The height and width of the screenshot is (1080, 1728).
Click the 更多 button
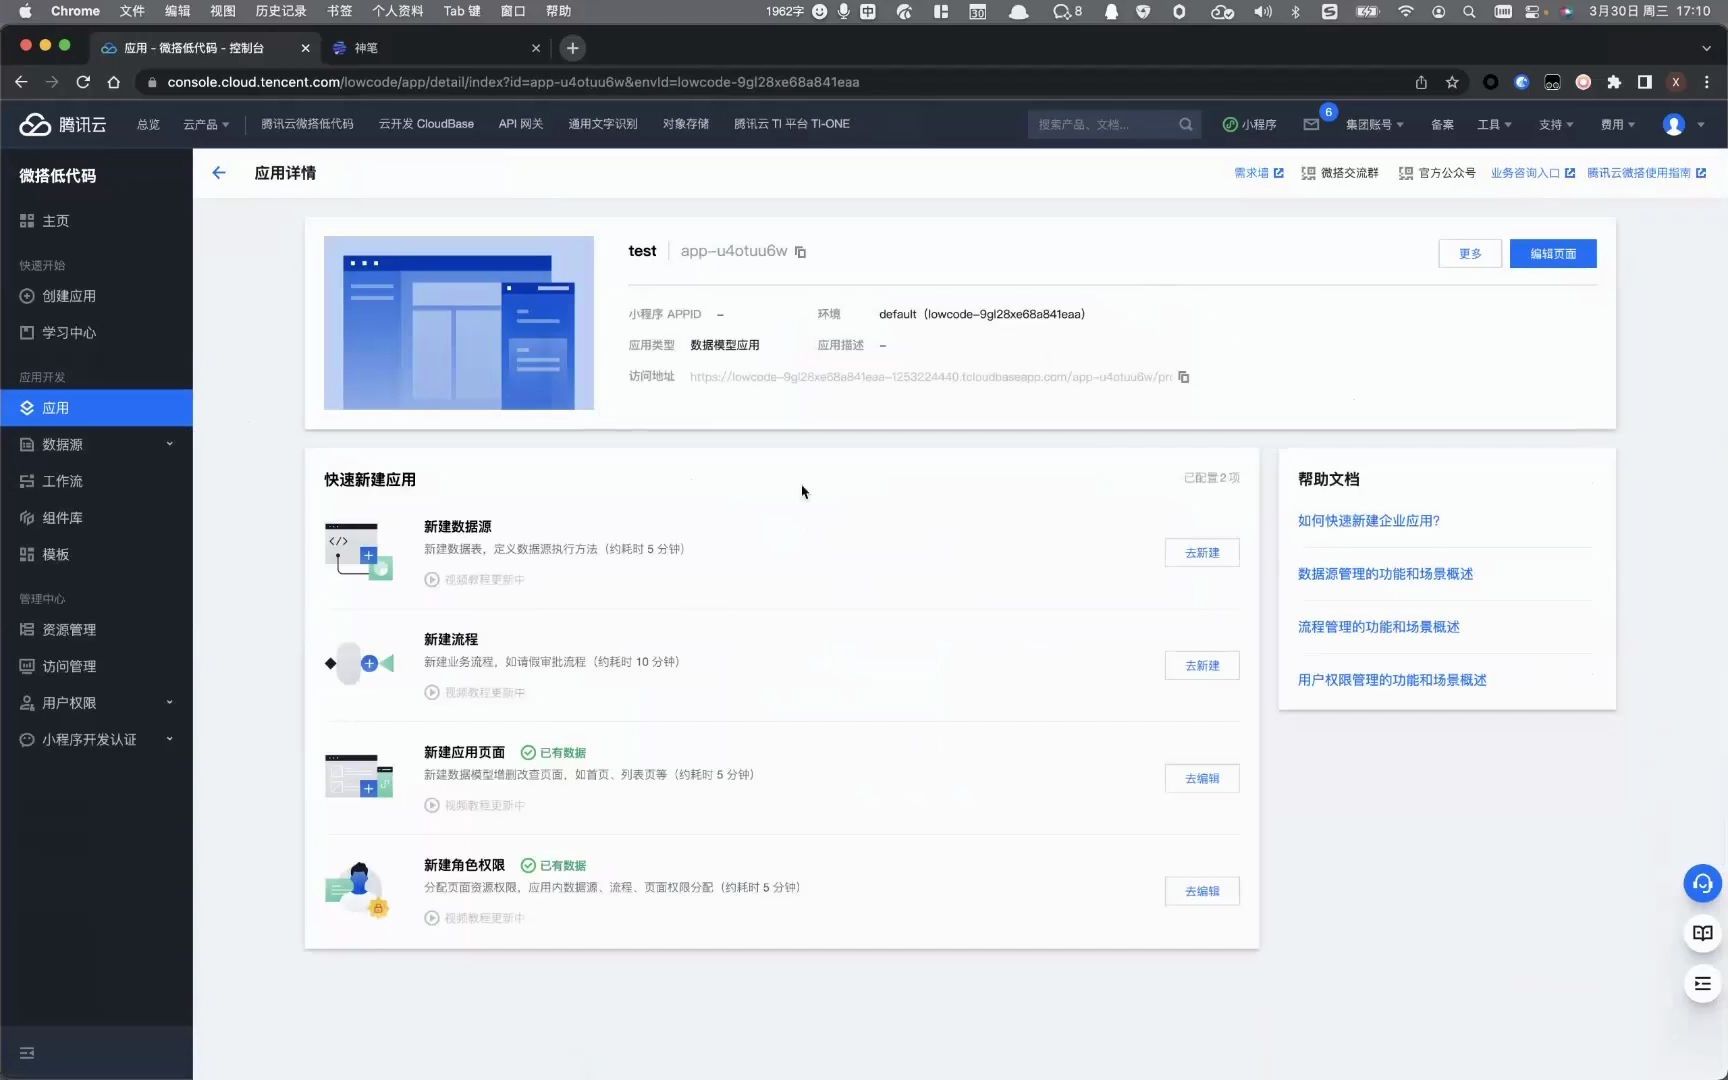1470,254
